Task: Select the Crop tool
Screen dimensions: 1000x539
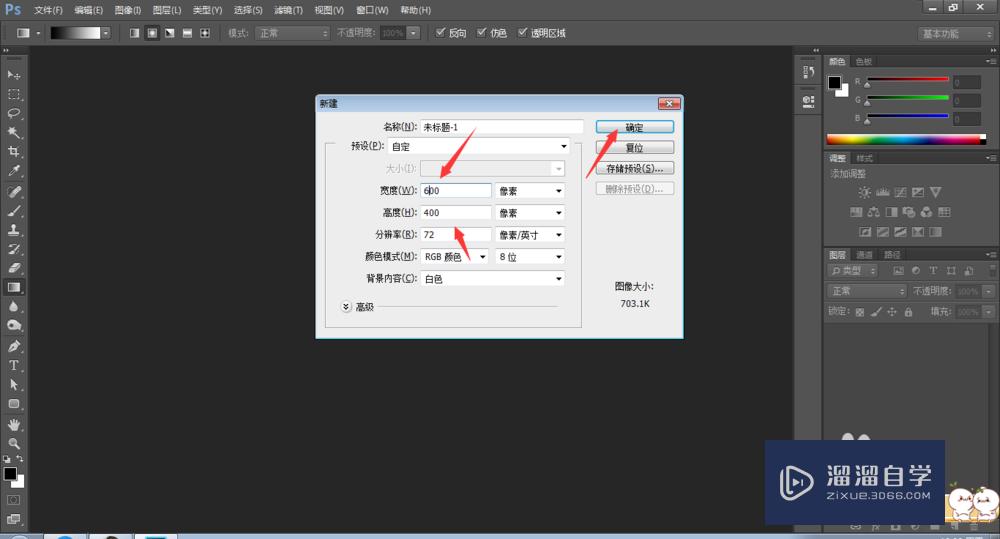Action: point(13,151)
